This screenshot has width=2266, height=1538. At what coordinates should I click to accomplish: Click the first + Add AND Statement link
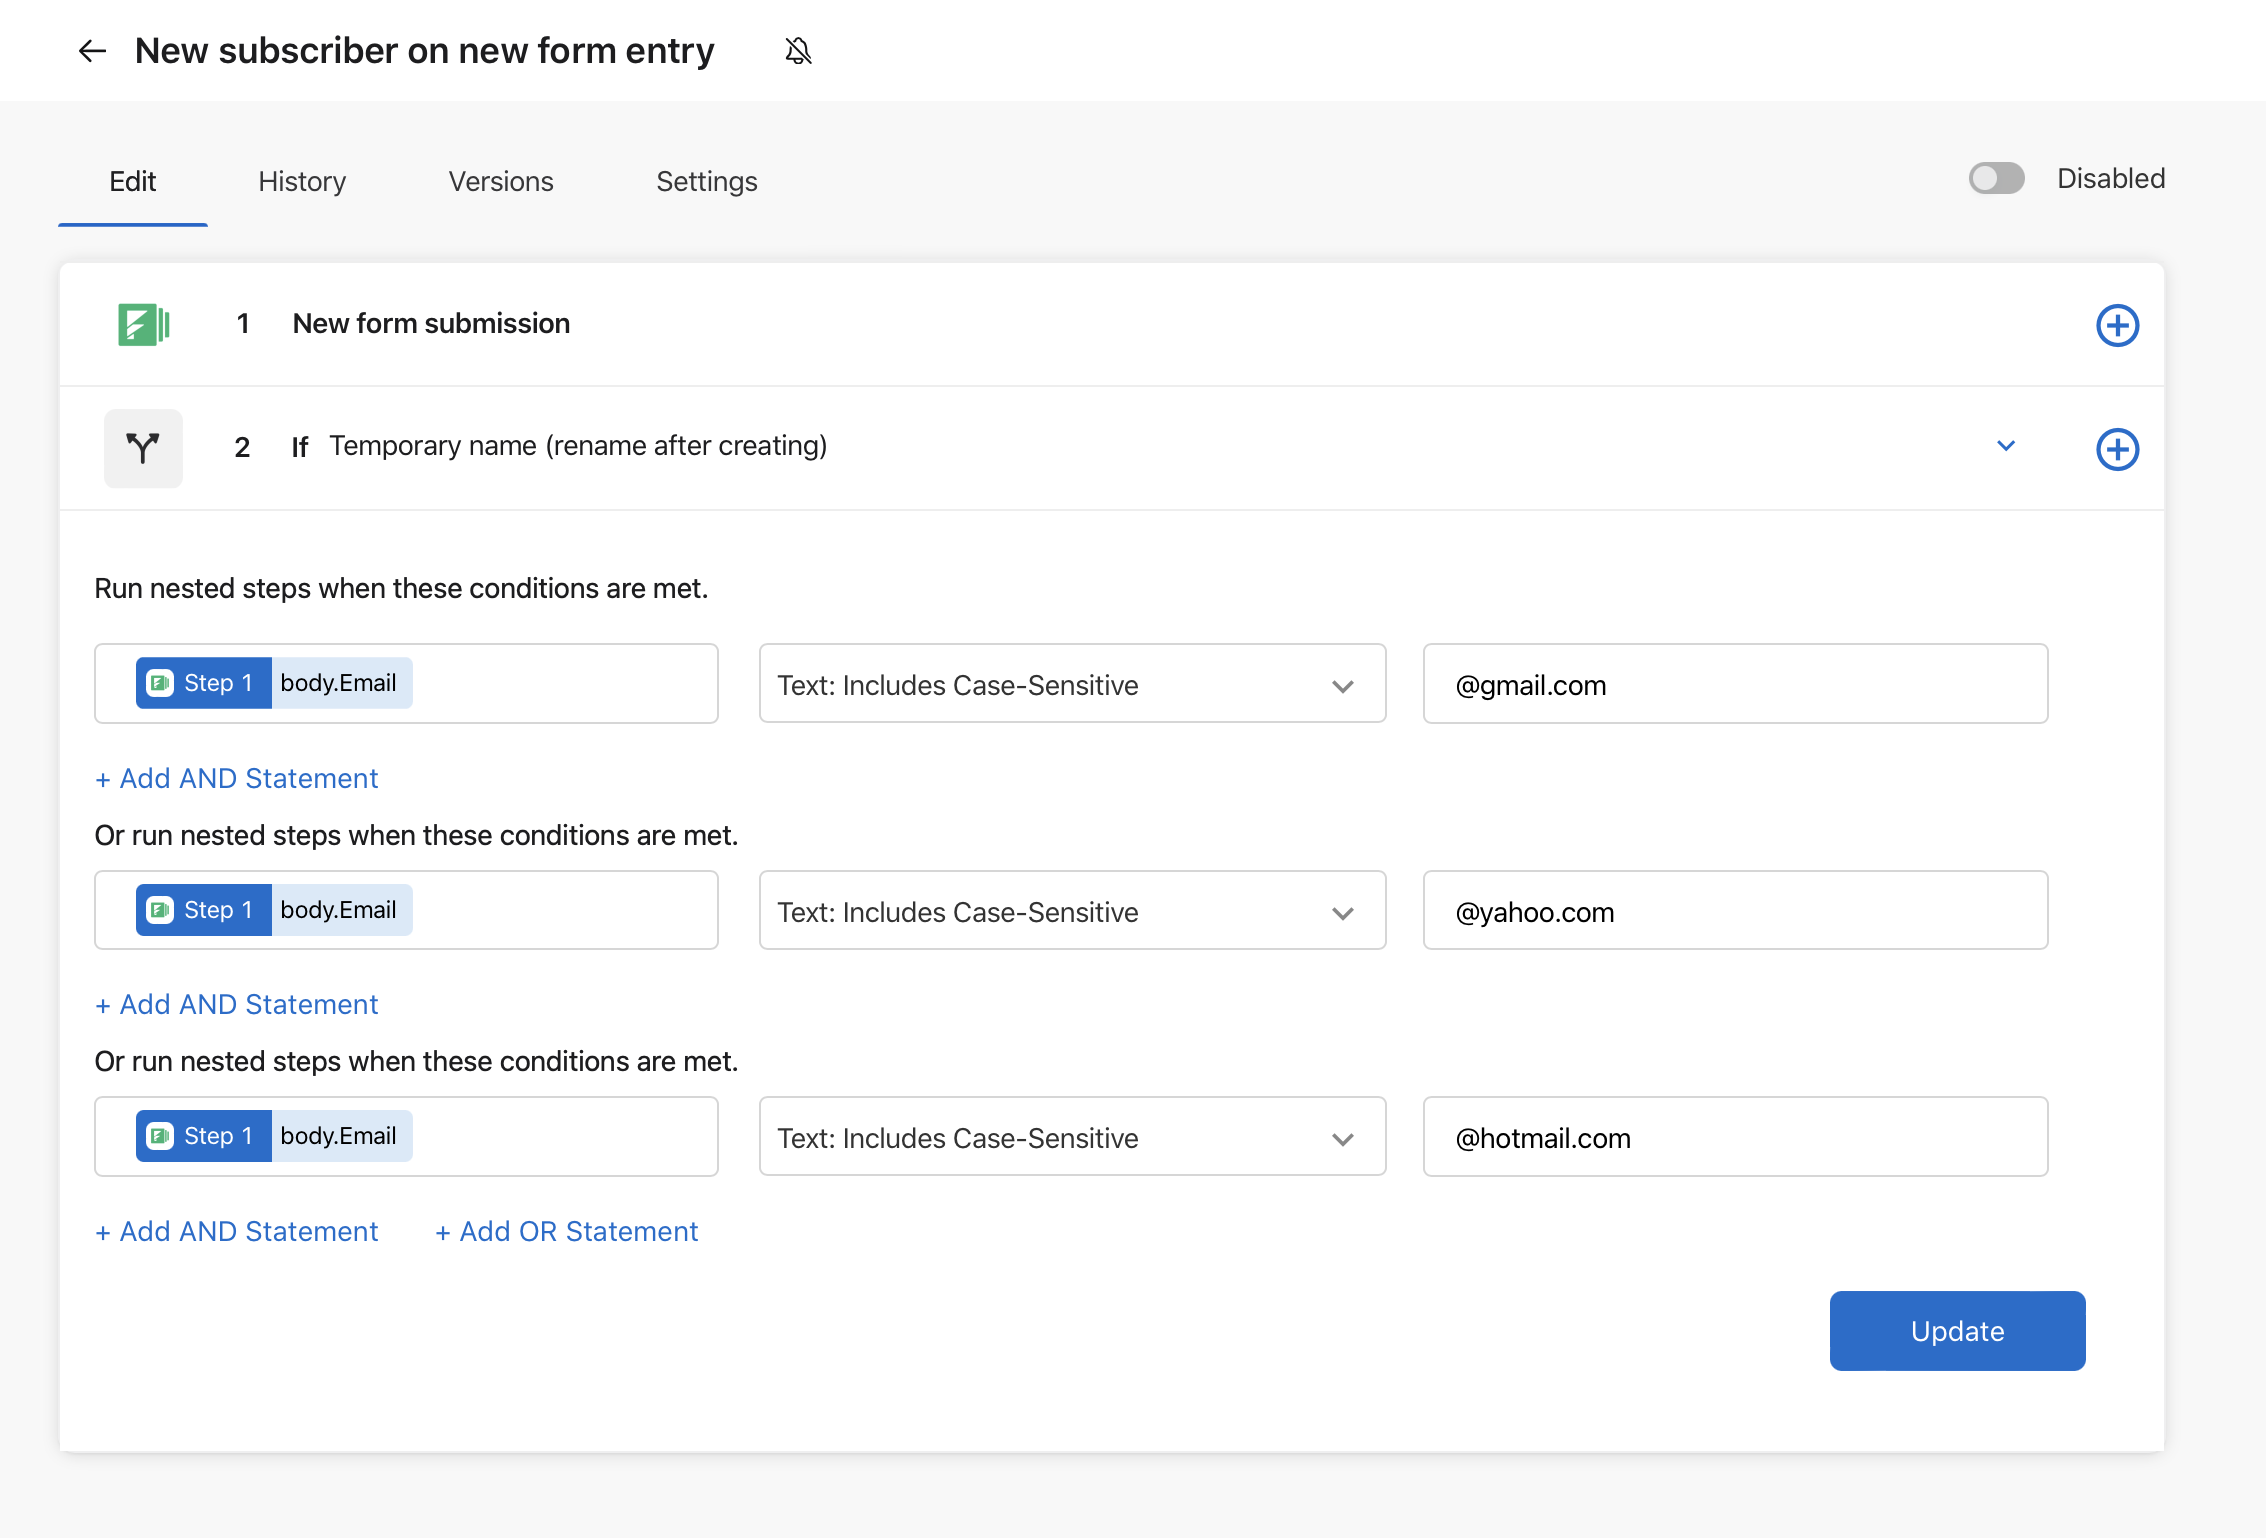236,778
